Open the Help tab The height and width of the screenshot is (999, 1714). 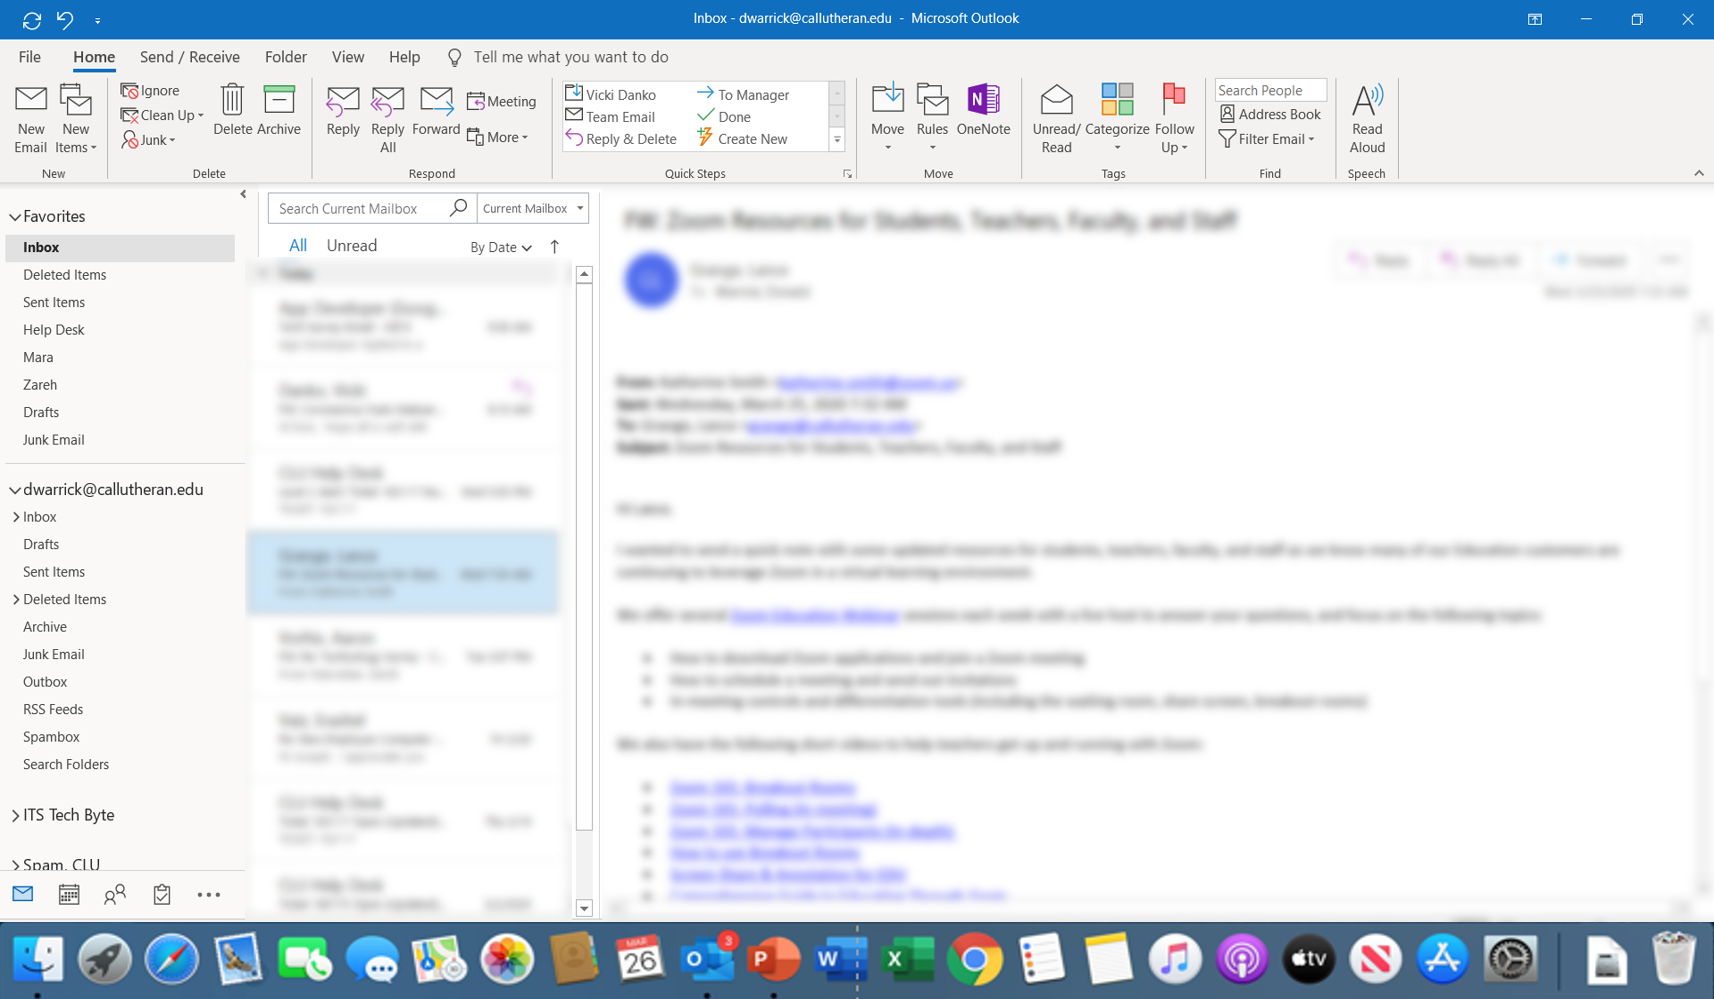tap(405, 57)
